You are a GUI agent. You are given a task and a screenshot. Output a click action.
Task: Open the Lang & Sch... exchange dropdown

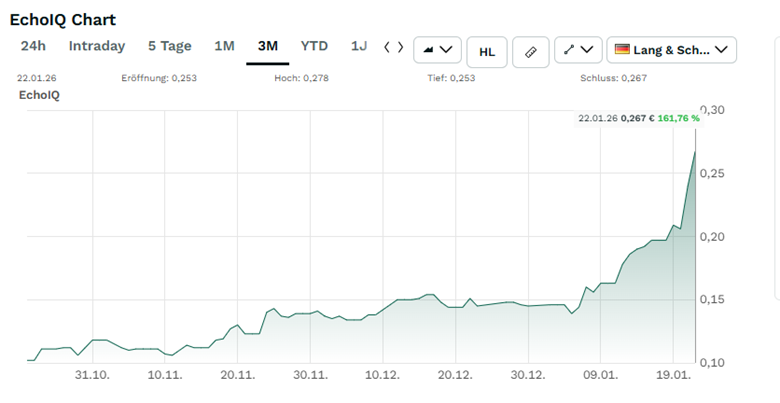click(672, 50)
